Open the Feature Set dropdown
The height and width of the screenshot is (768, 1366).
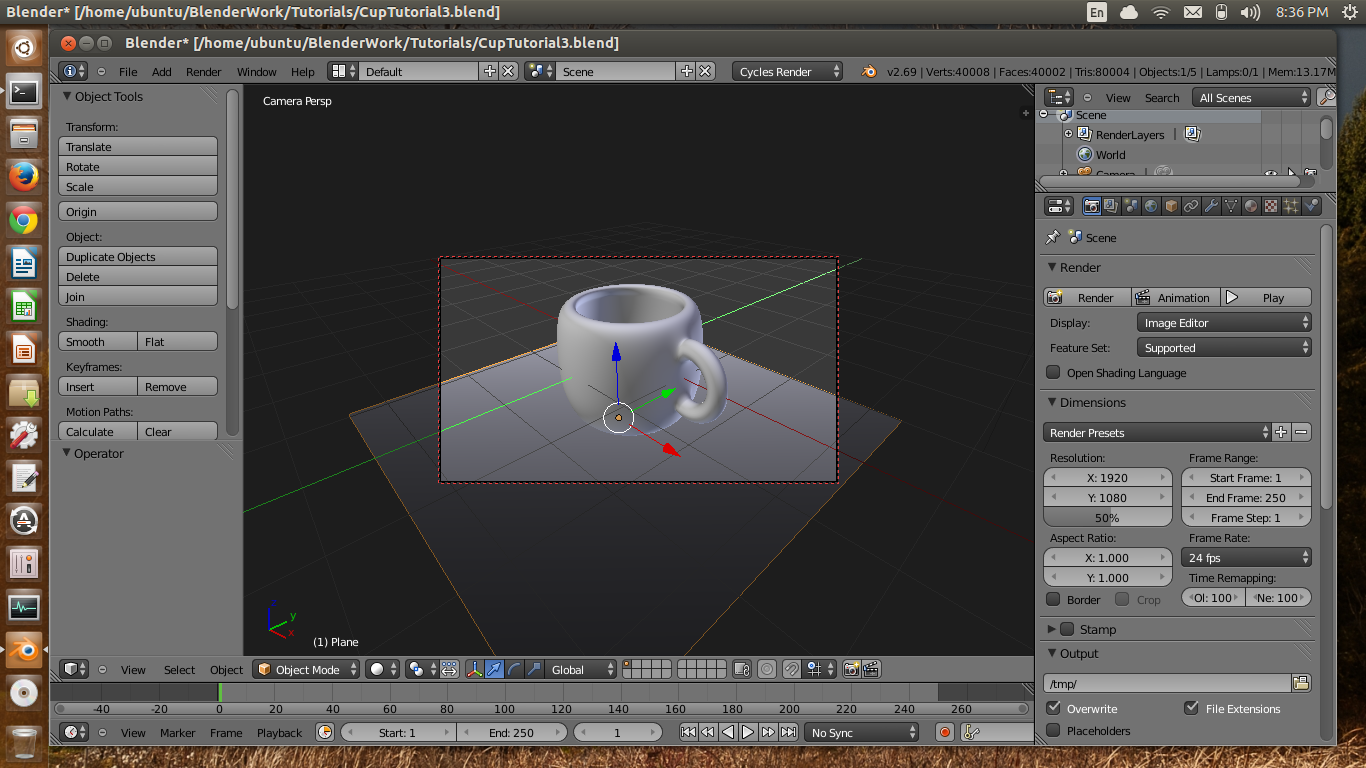point(1224,348)
